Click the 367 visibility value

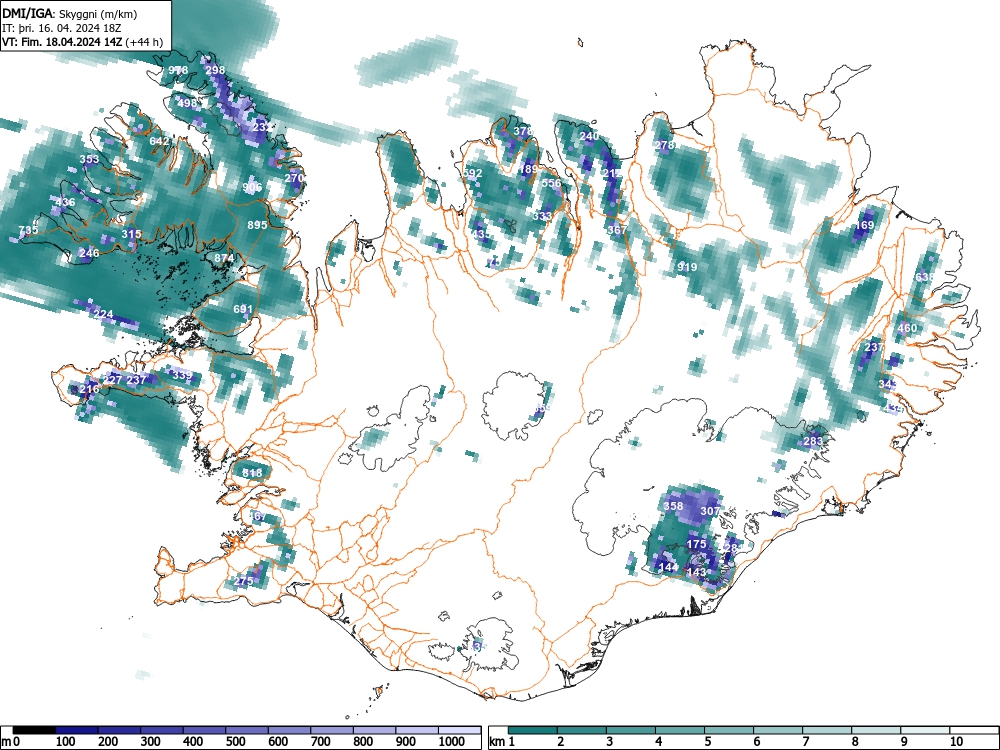coord(617,230)
